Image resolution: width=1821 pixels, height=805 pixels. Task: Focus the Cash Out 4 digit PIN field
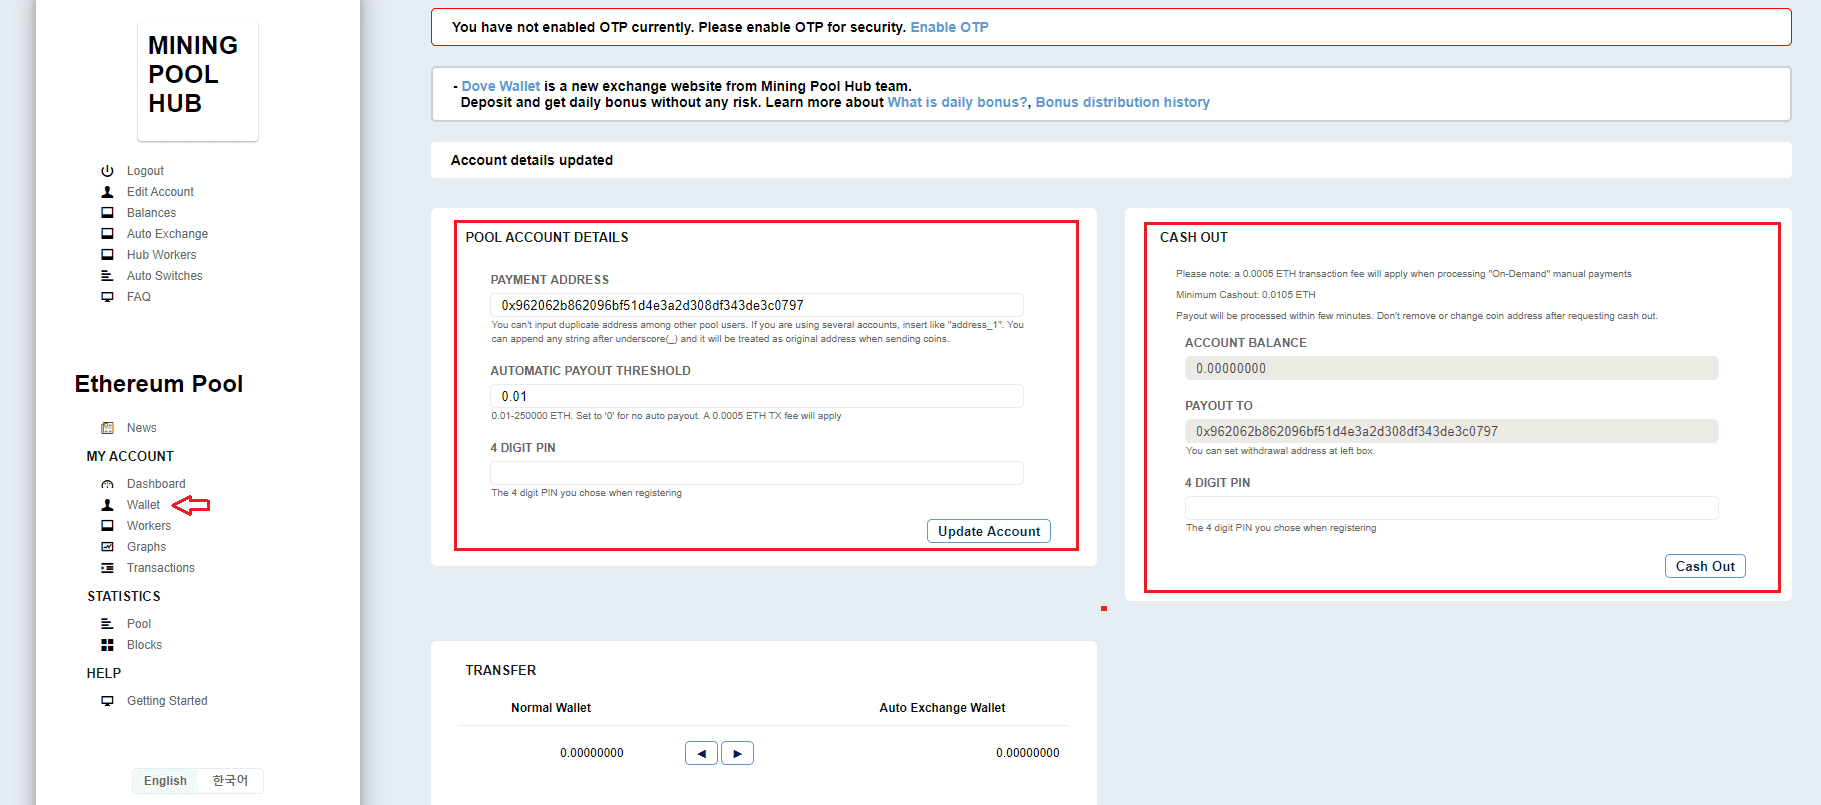click(x=1451, y=508)
